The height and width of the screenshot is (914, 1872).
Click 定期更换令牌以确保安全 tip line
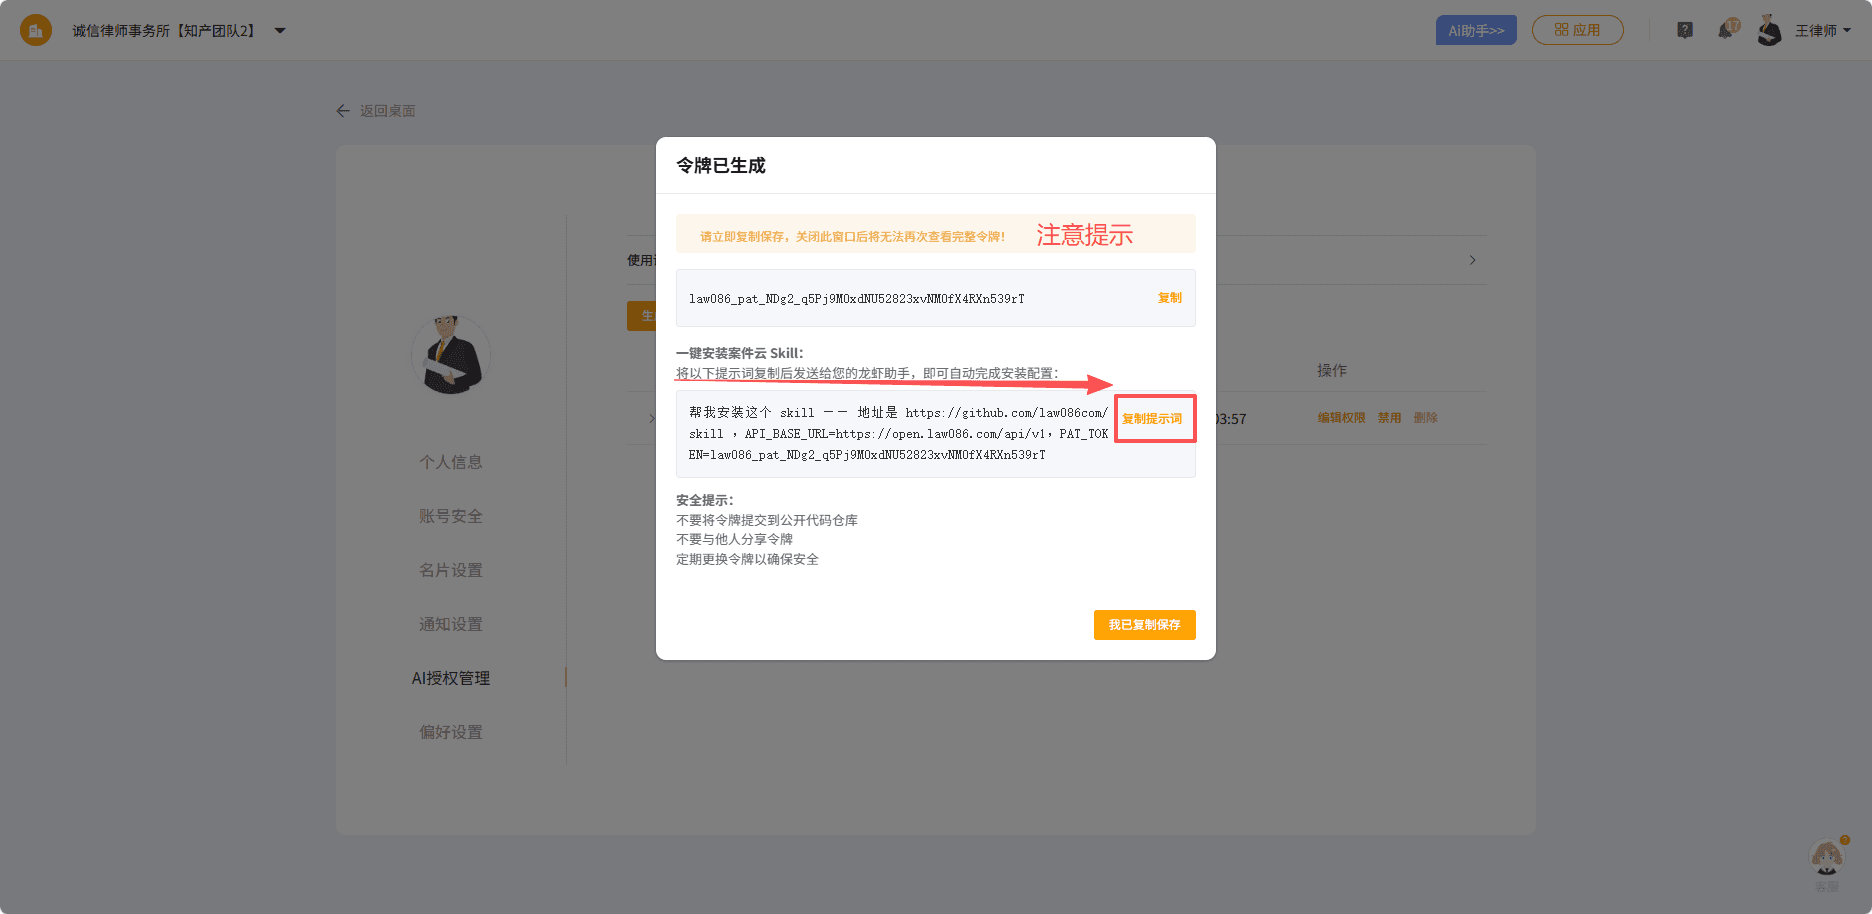747,559
